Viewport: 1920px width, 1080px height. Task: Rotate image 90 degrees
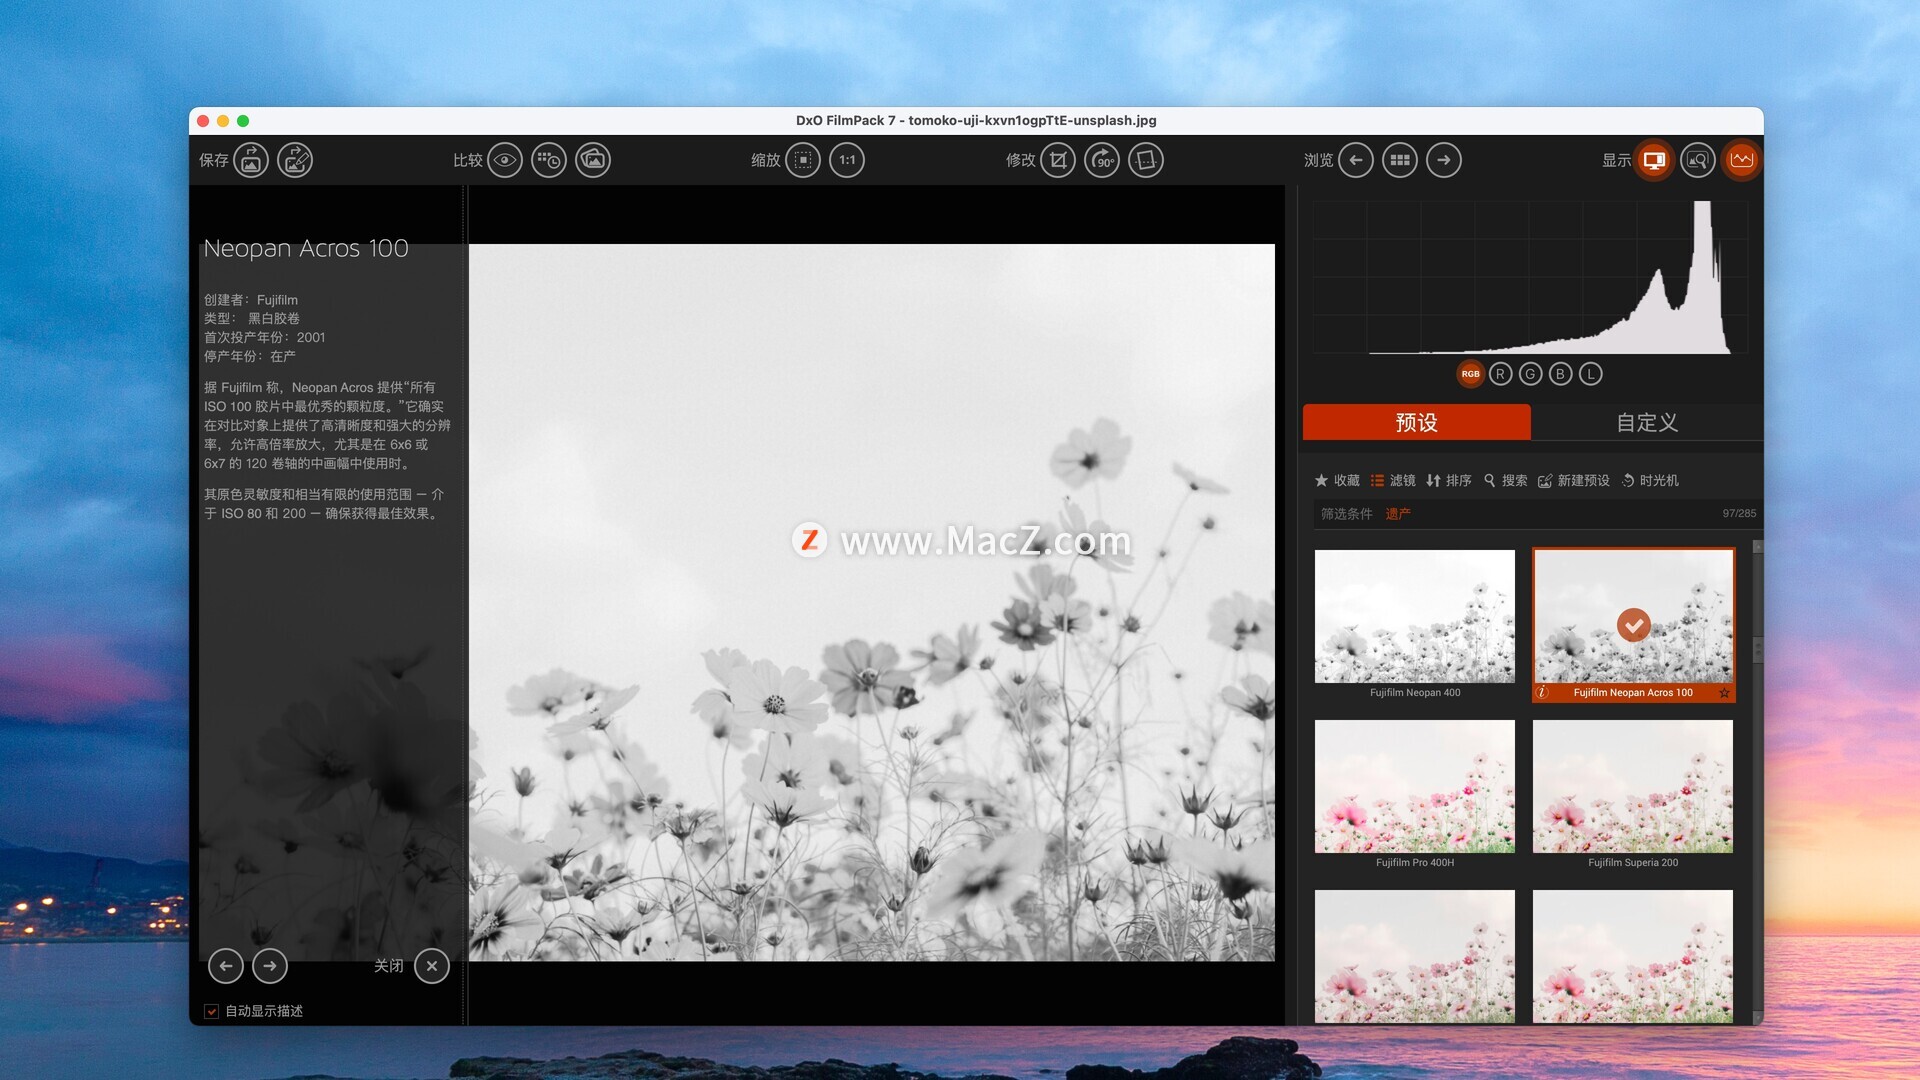(1102, 160)
